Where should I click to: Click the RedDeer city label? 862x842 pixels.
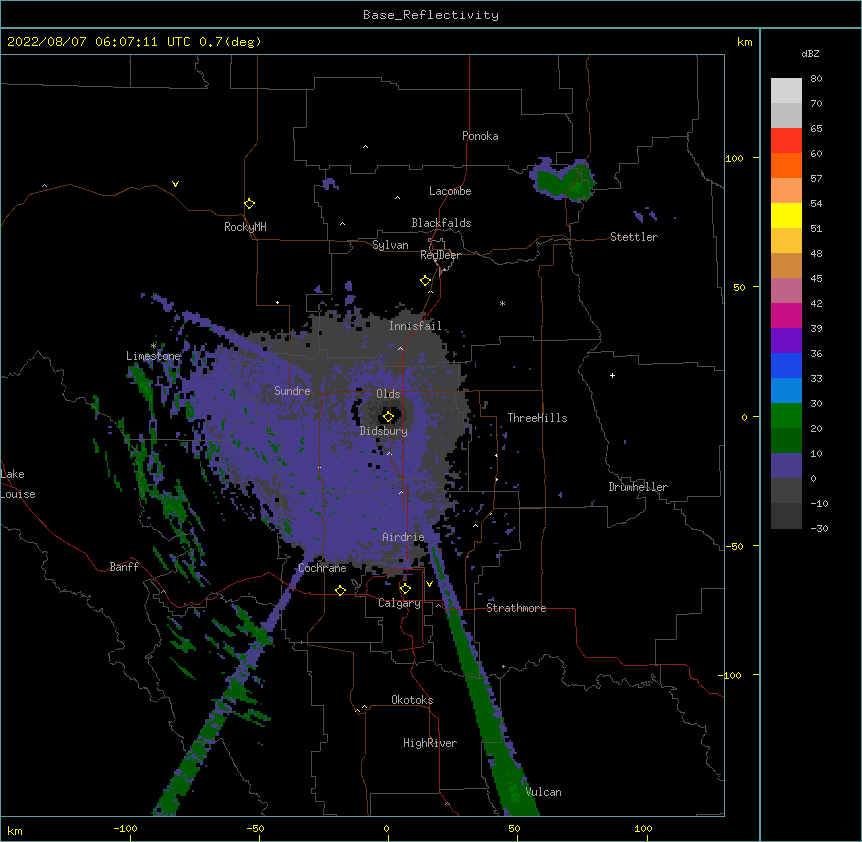pyautogui.click(x=440, y=255)
